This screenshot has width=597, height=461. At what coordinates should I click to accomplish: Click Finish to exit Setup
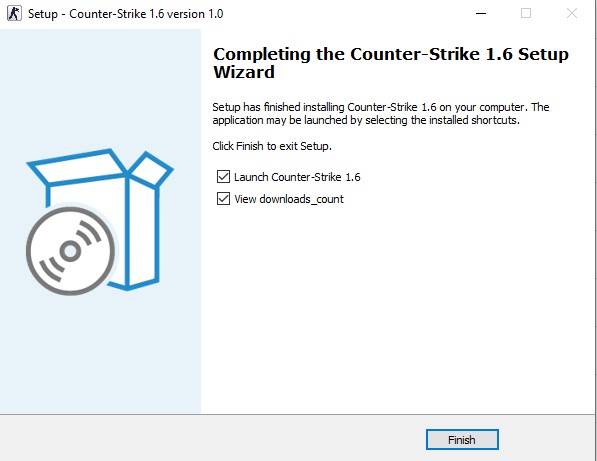tap(462, 440)
